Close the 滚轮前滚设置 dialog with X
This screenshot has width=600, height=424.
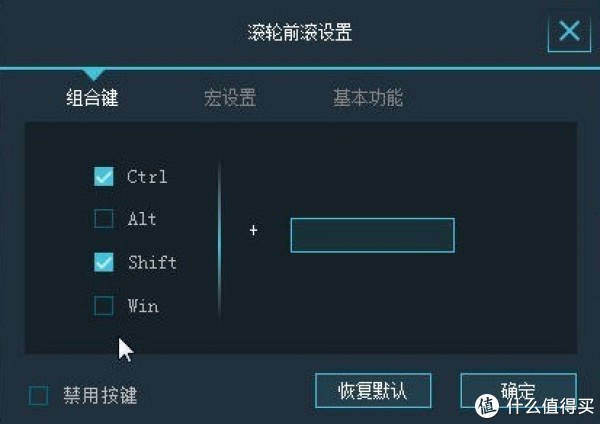pos(569,31)
